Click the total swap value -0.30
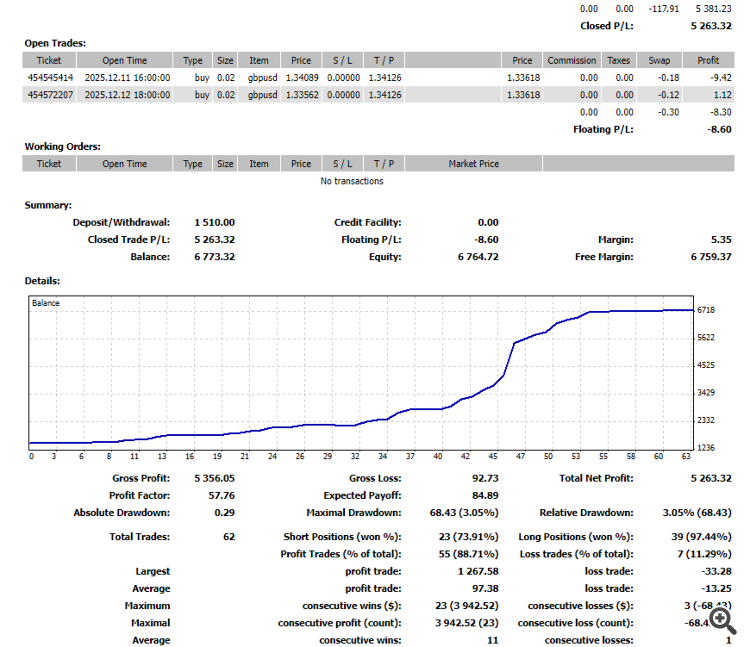750x647 pixels. (x=668, y=112)
